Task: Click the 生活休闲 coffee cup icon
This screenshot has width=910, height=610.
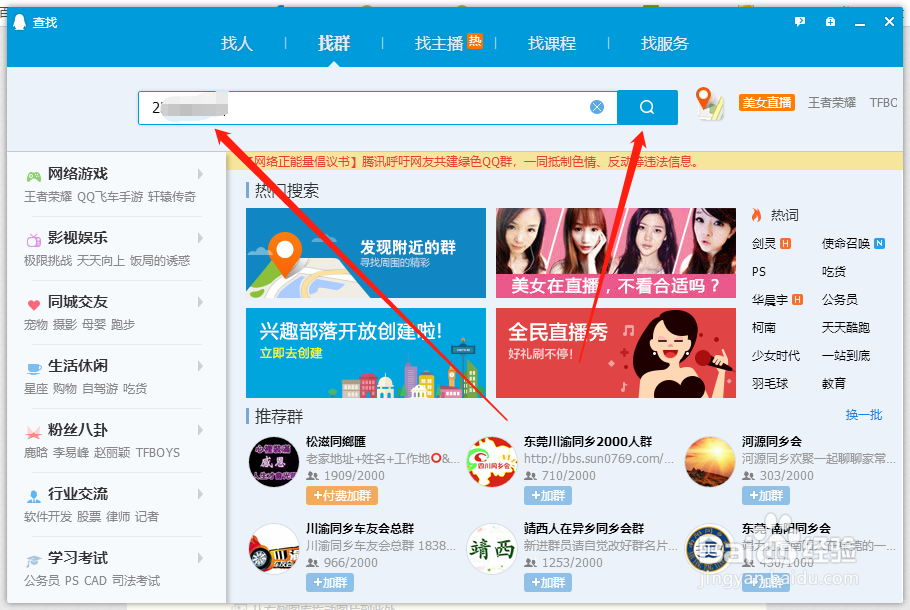Action: pos(34,367)
